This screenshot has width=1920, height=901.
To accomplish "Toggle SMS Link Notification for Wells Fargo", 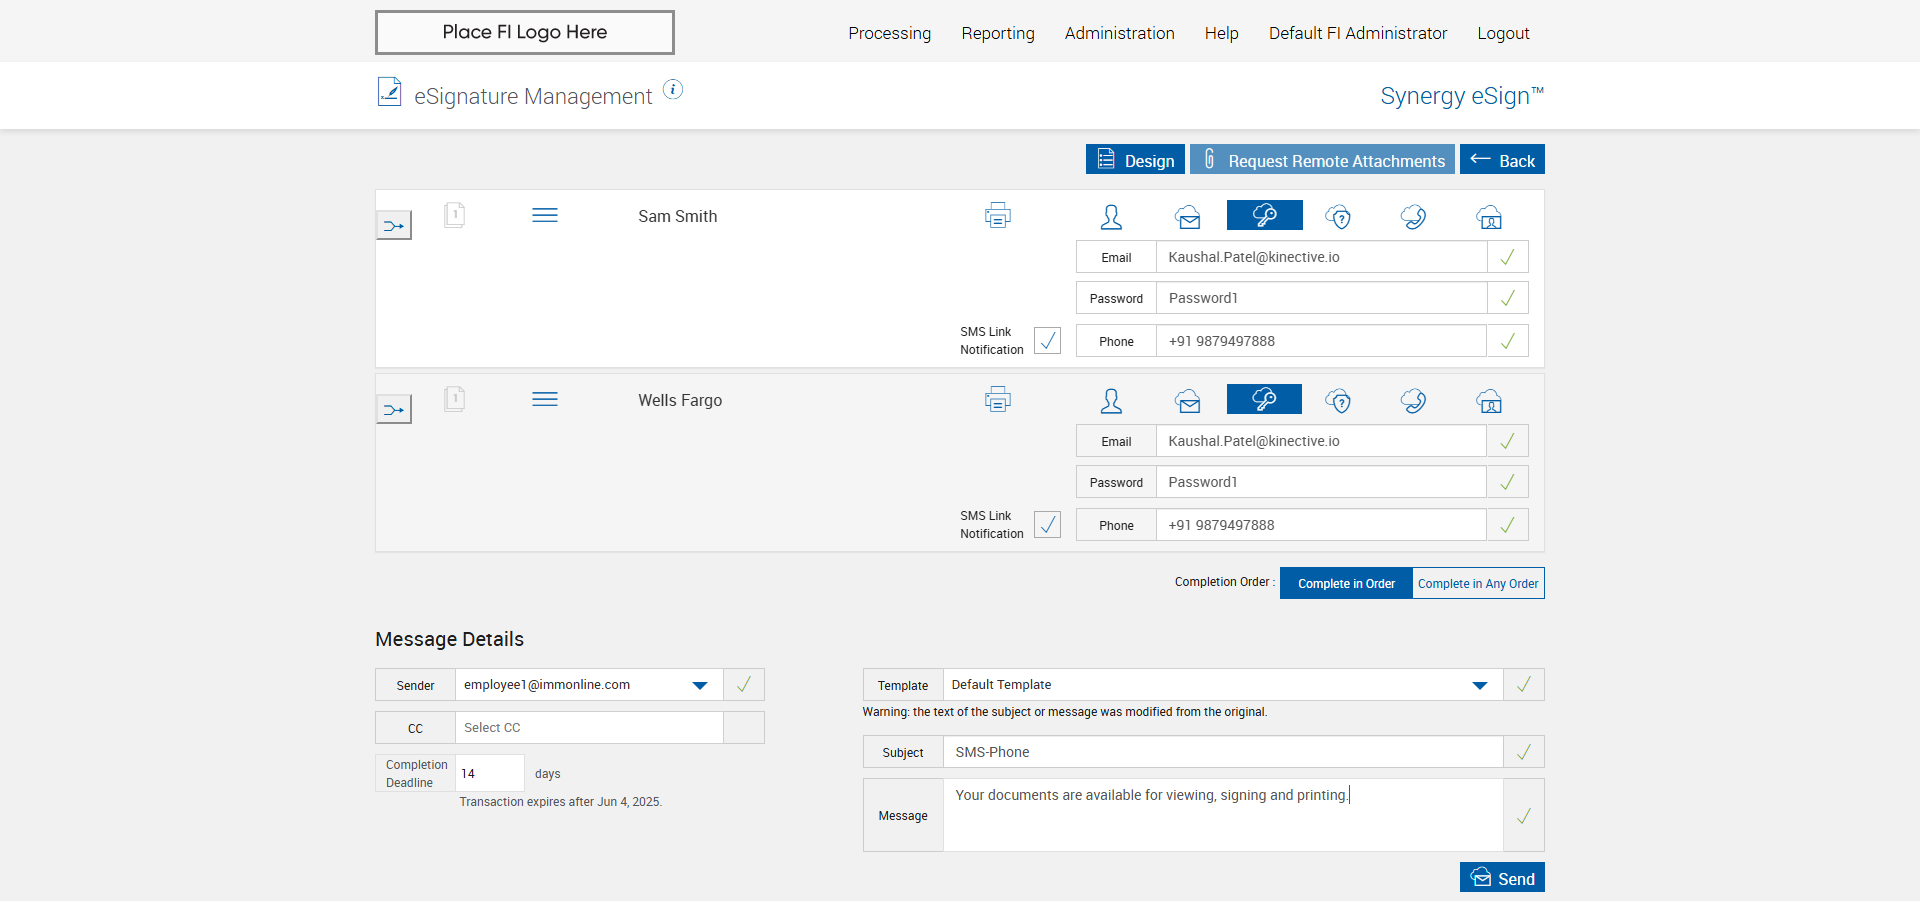I will [x=1047, y=524].
